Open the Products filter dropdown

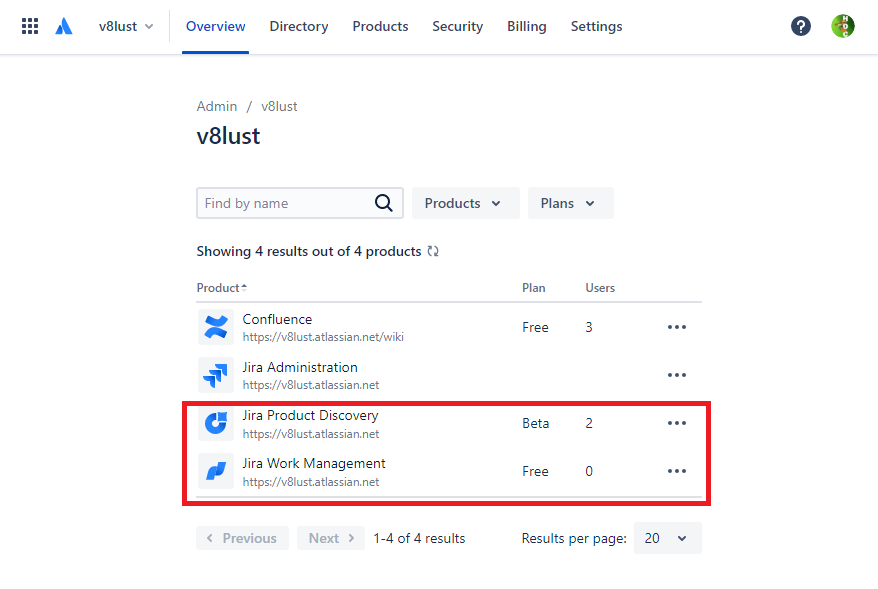coord(466,203)
